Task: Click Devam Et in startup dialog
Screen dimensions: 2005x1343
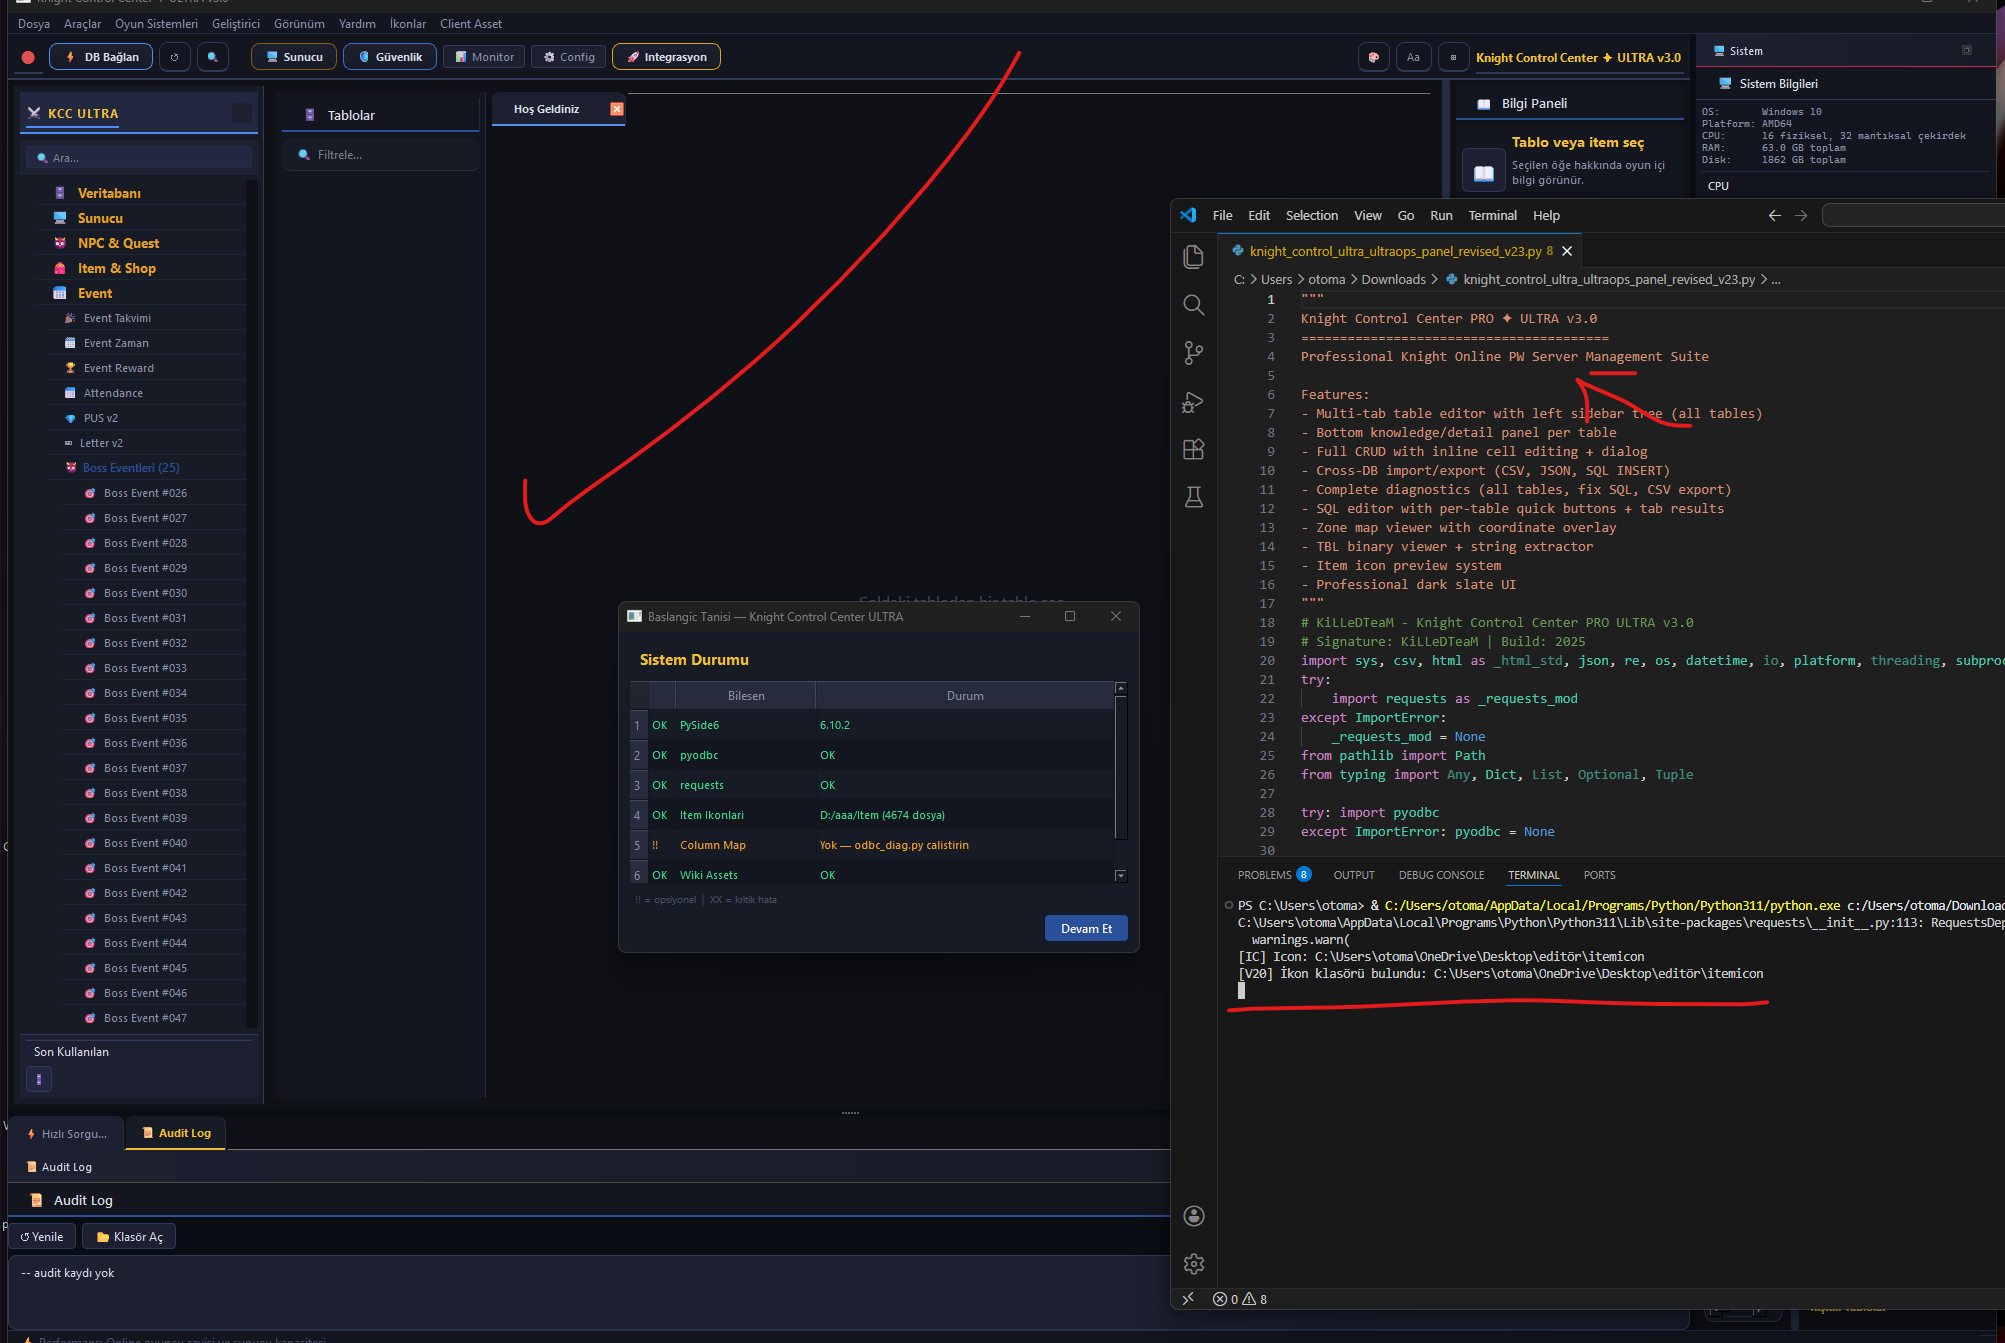Action: click(x=1086, y=928)
